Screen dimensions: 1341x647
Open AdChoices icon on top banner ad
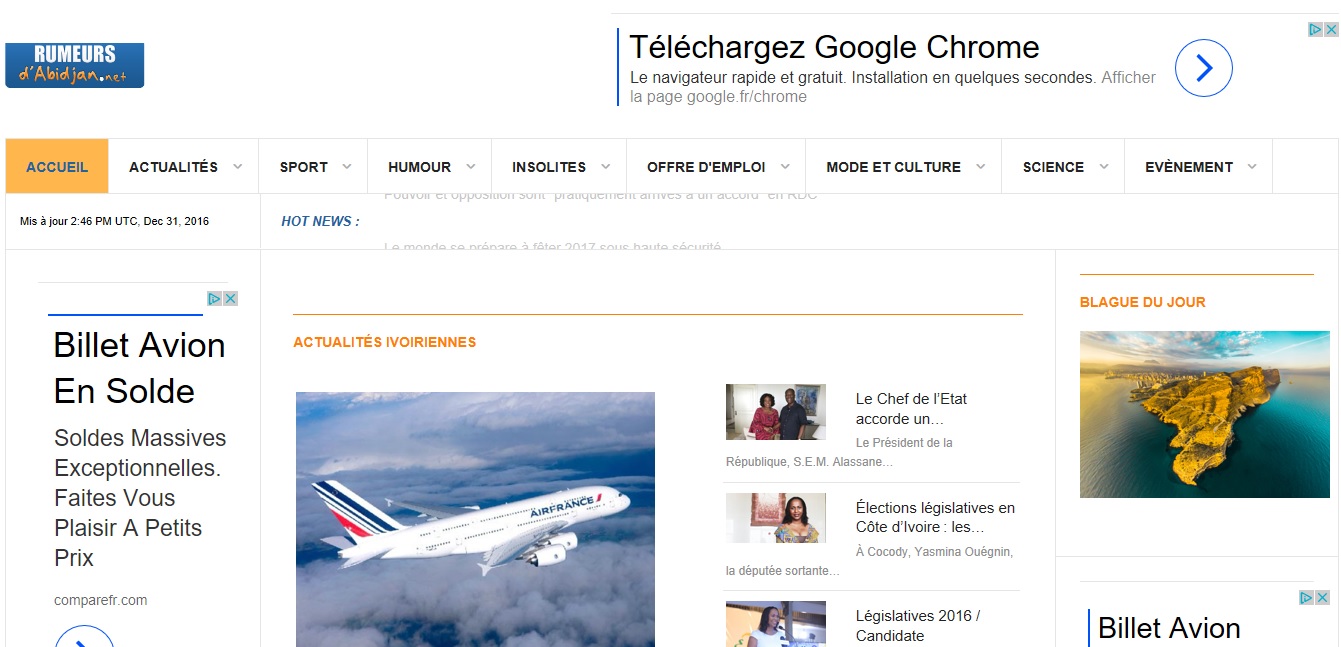(x=1316, y=30)
